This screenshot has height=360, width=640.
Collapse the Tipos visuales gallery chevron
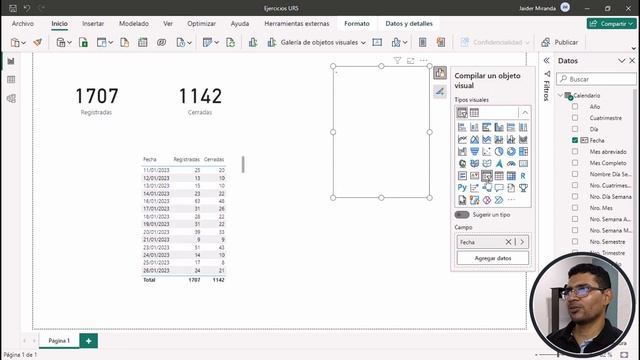click(x=525, y=113)
